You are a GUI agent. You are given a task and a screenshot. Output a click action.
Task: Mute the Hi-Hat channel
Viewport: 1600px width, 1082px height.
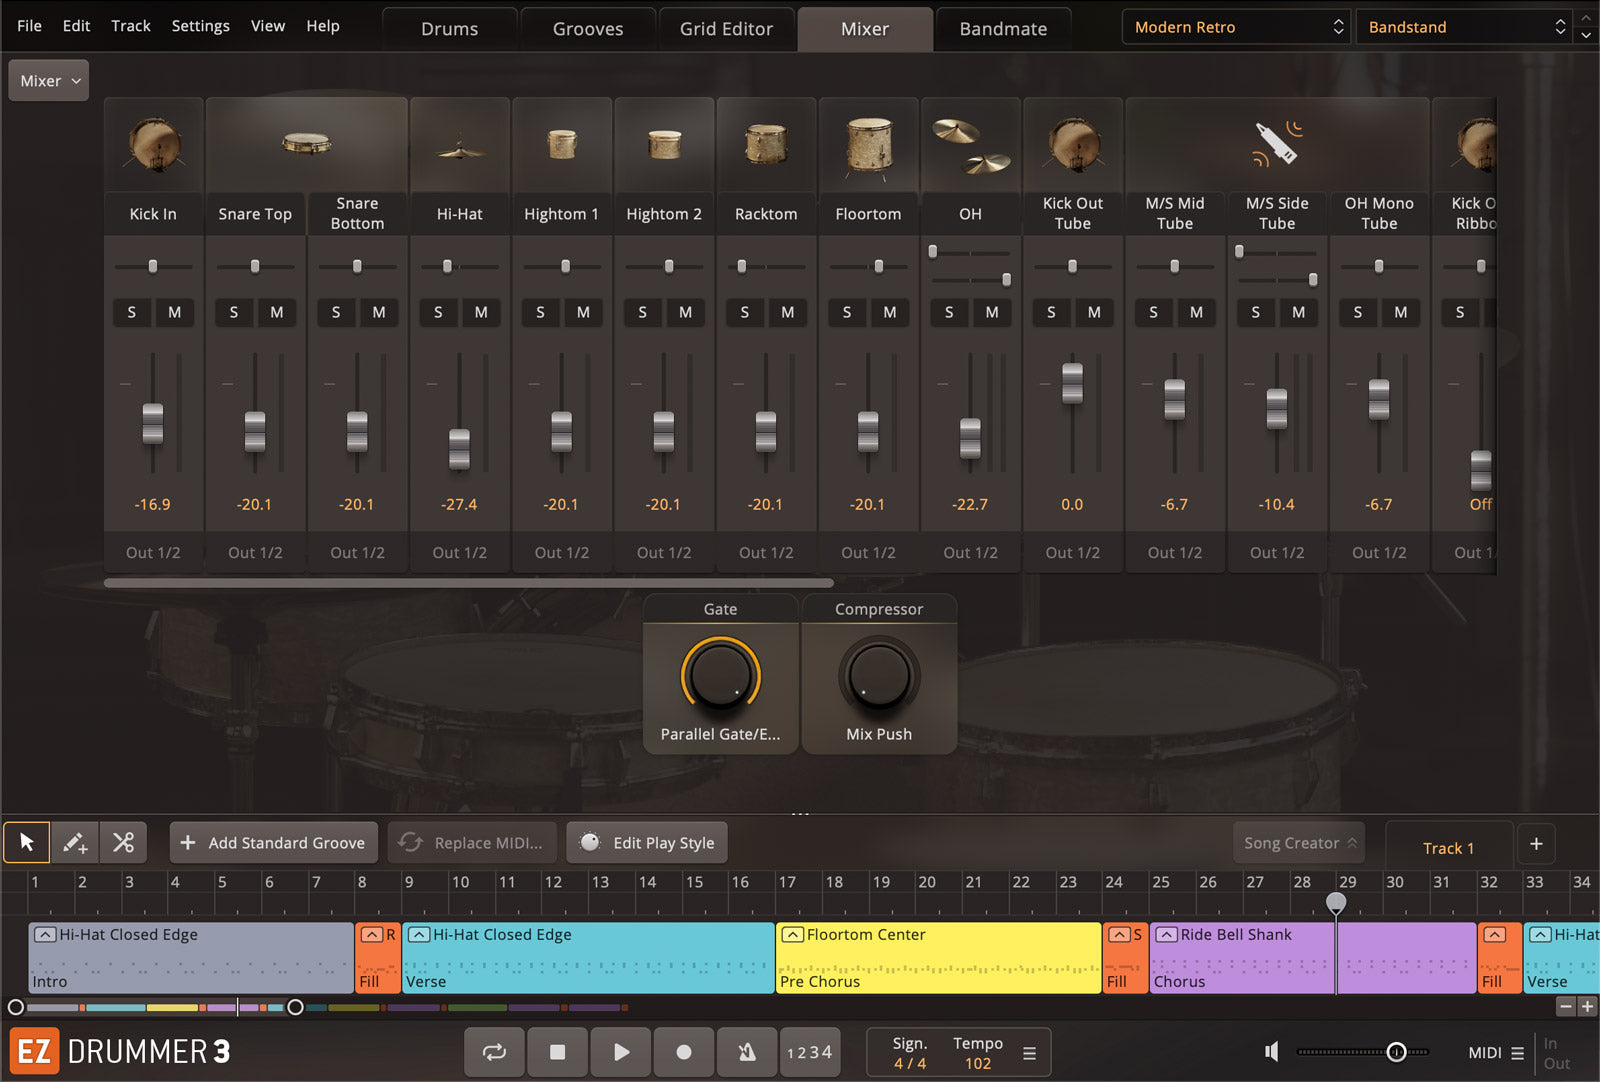coord(481,312)
